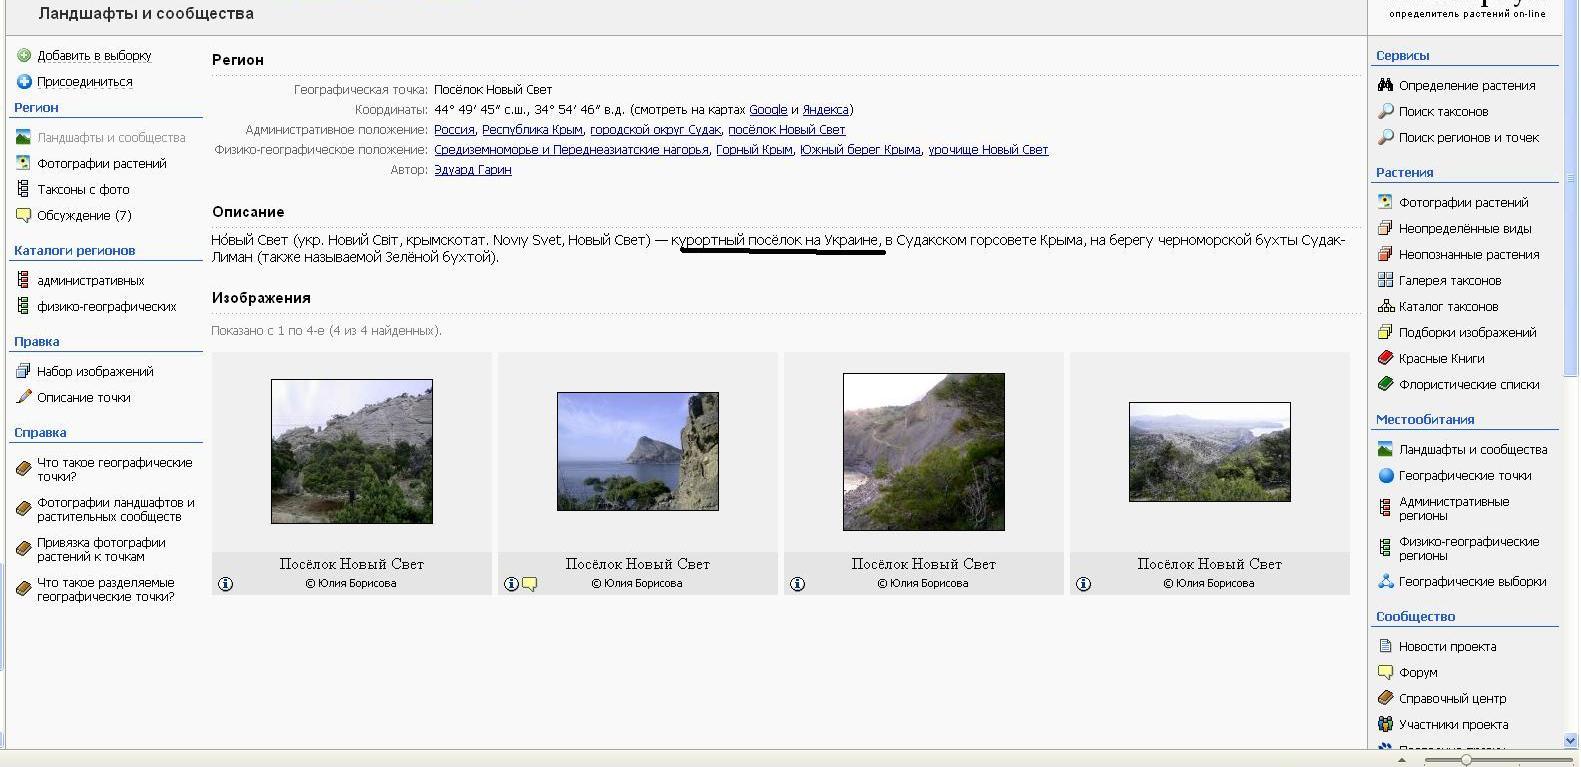Open Таксоны с фото menu item

[83, 190]
